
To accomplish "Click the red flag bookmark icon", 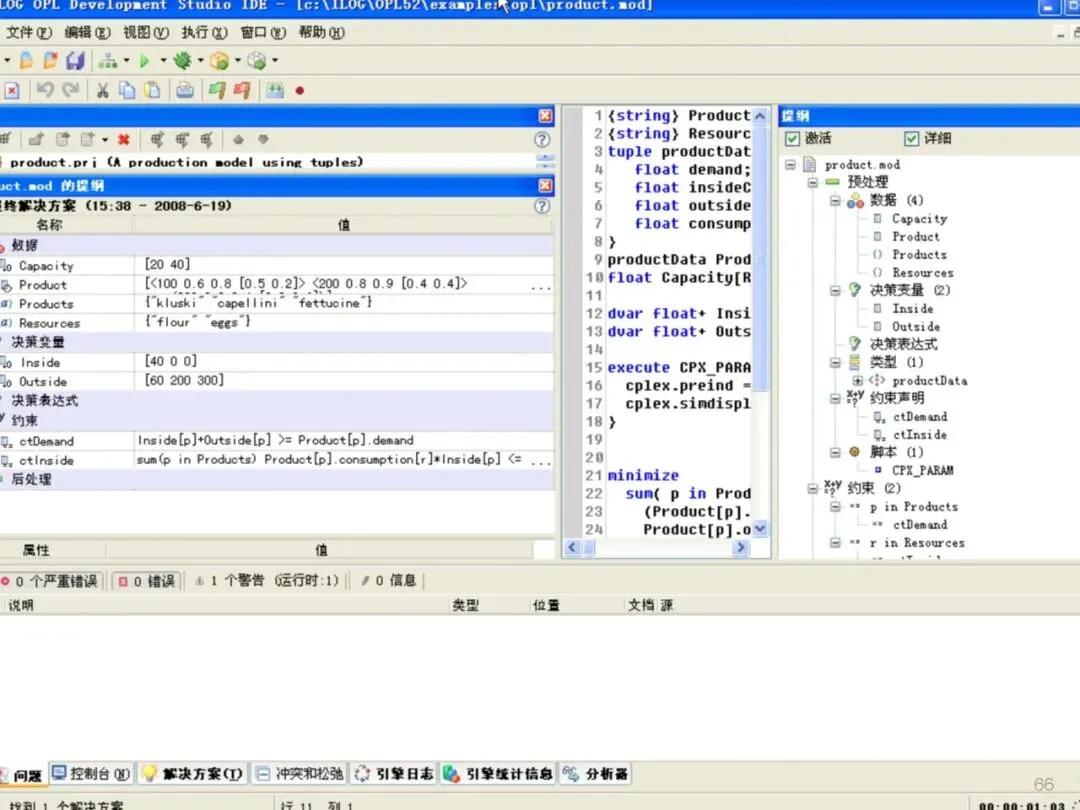I will tap(242, 90).
